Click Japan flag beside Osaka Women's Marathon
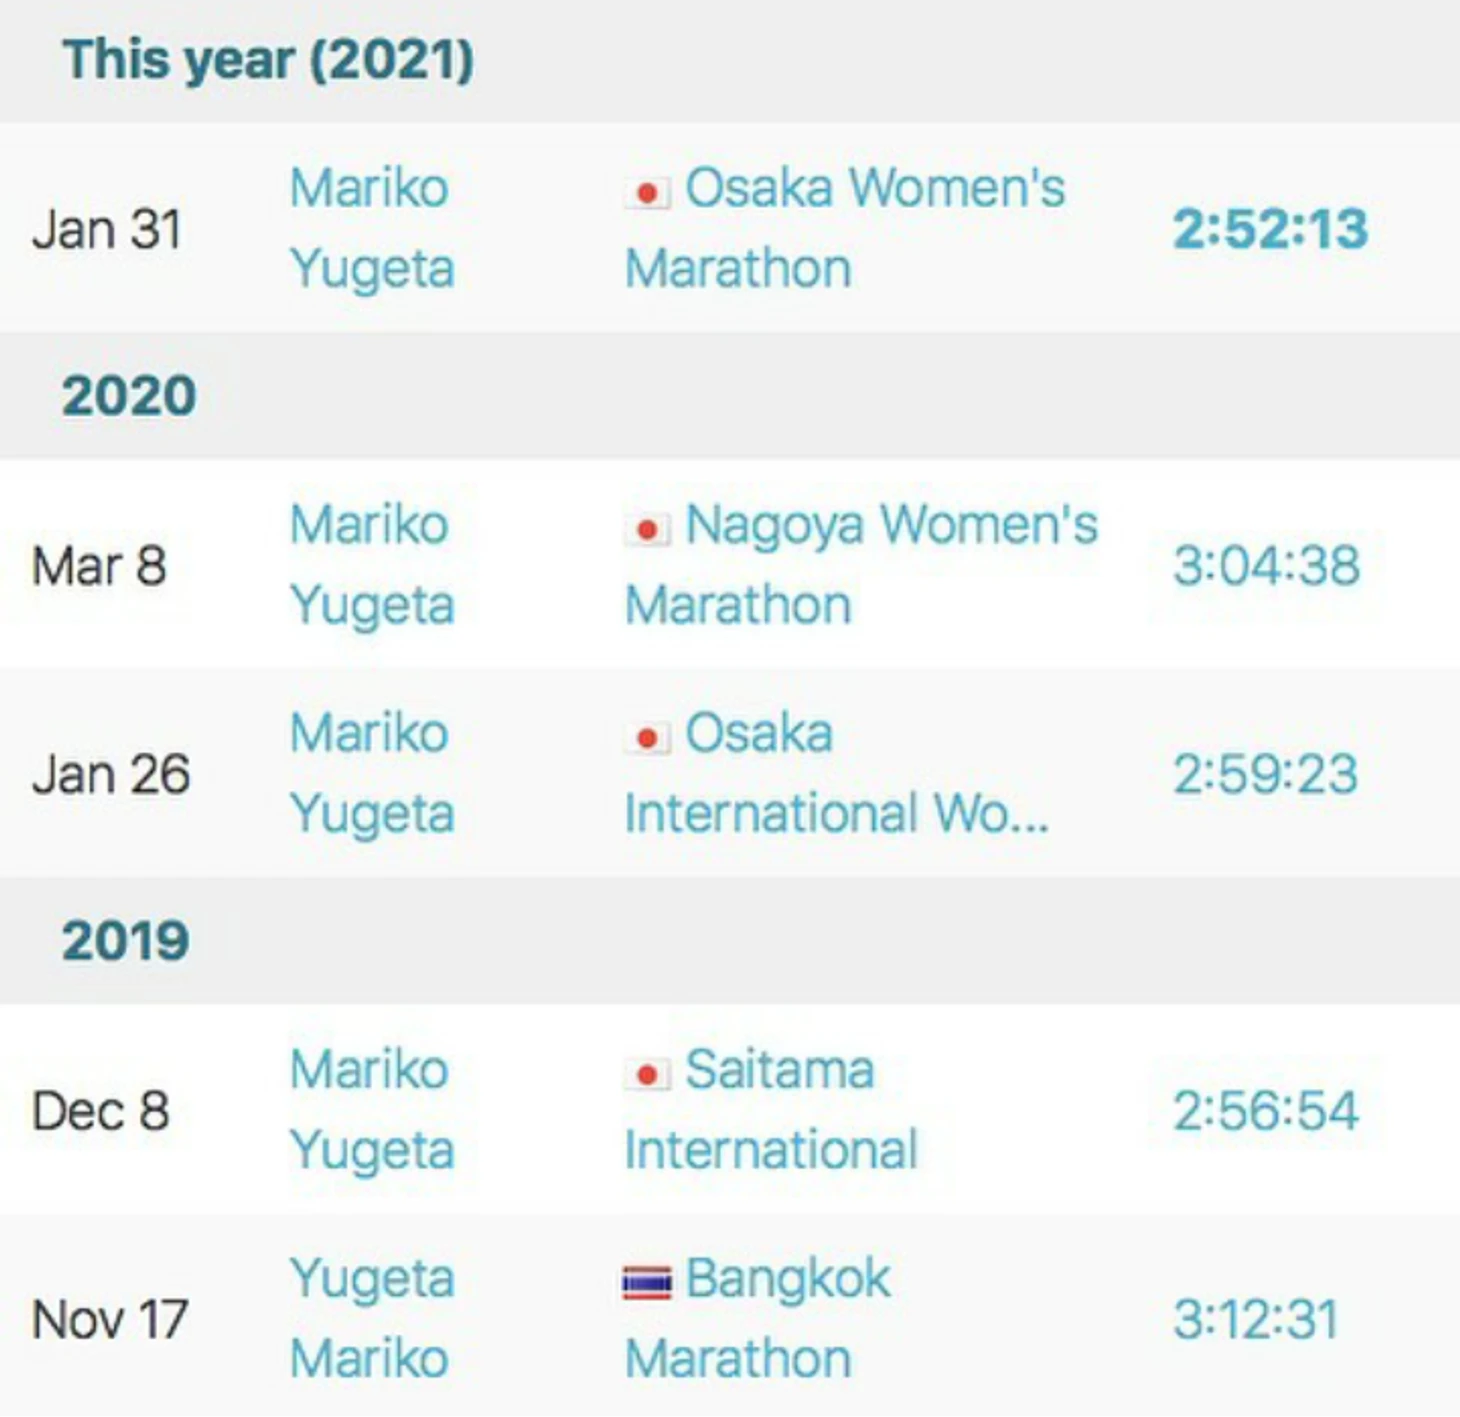 pyautogui.click(x=647, y=192)
